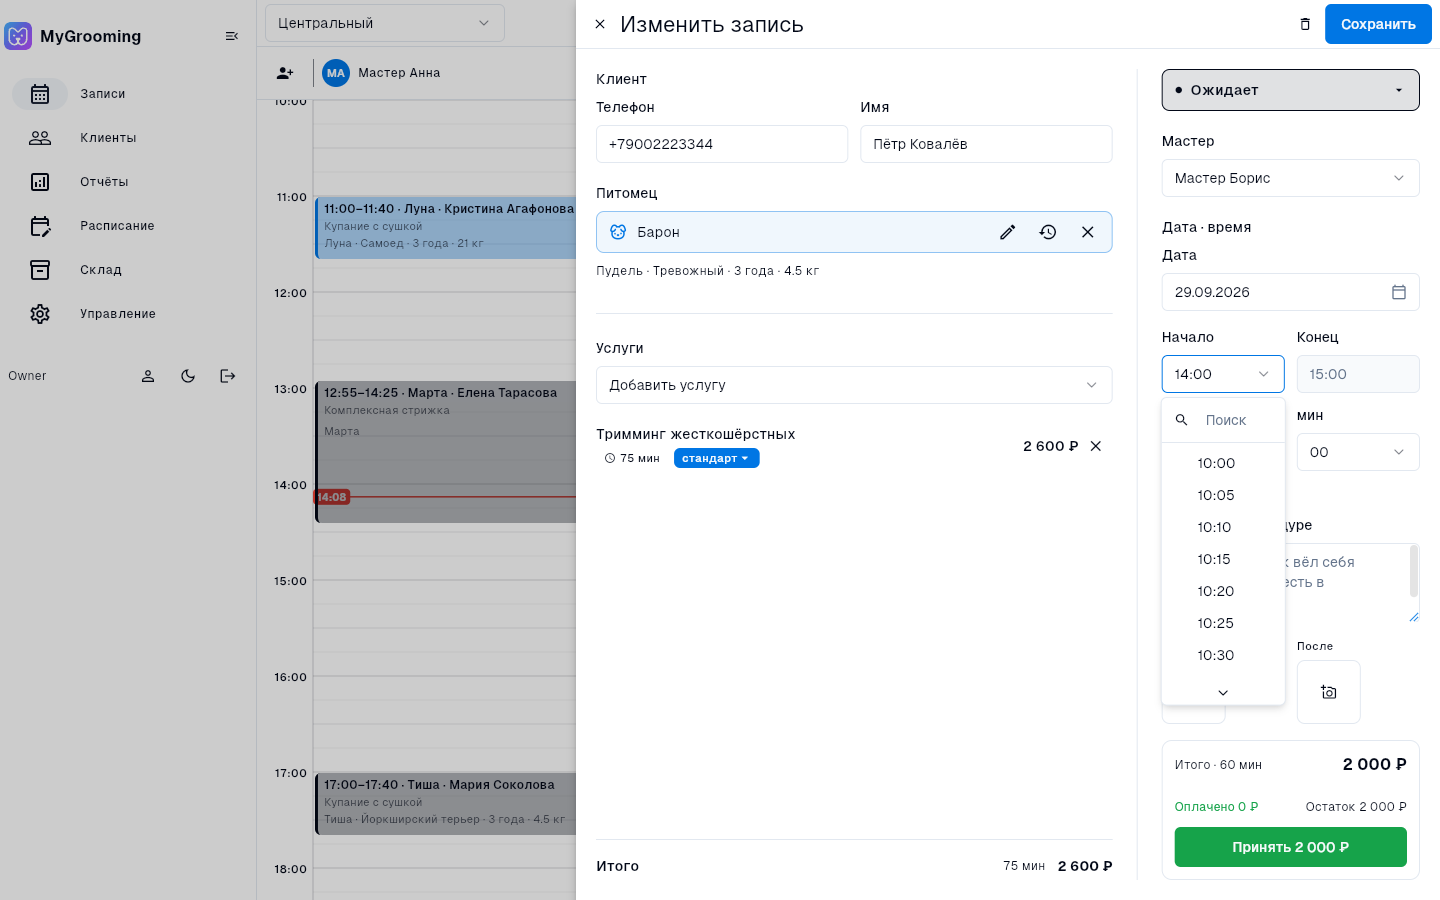
Task: Add an After photo
Action: tap(1329, 692)
